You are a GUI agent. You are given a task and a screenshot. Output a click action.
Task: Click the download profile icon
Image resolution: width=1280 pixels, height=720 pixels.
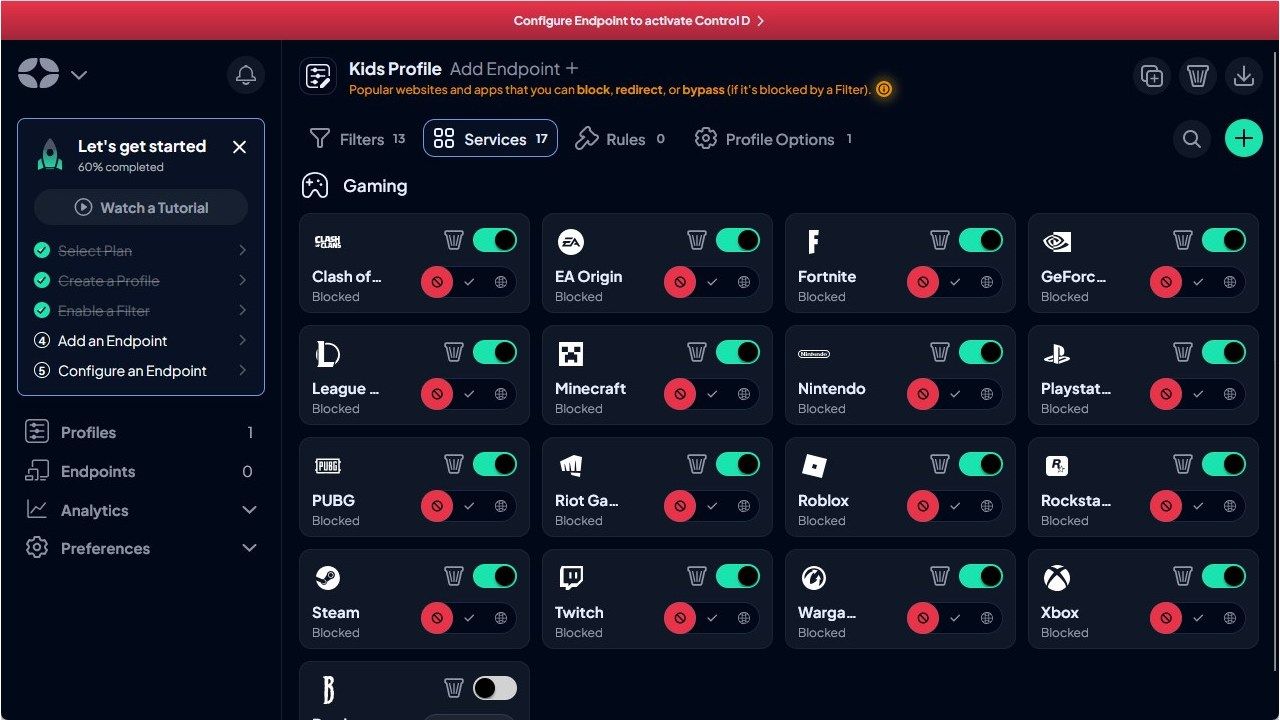1244,76
